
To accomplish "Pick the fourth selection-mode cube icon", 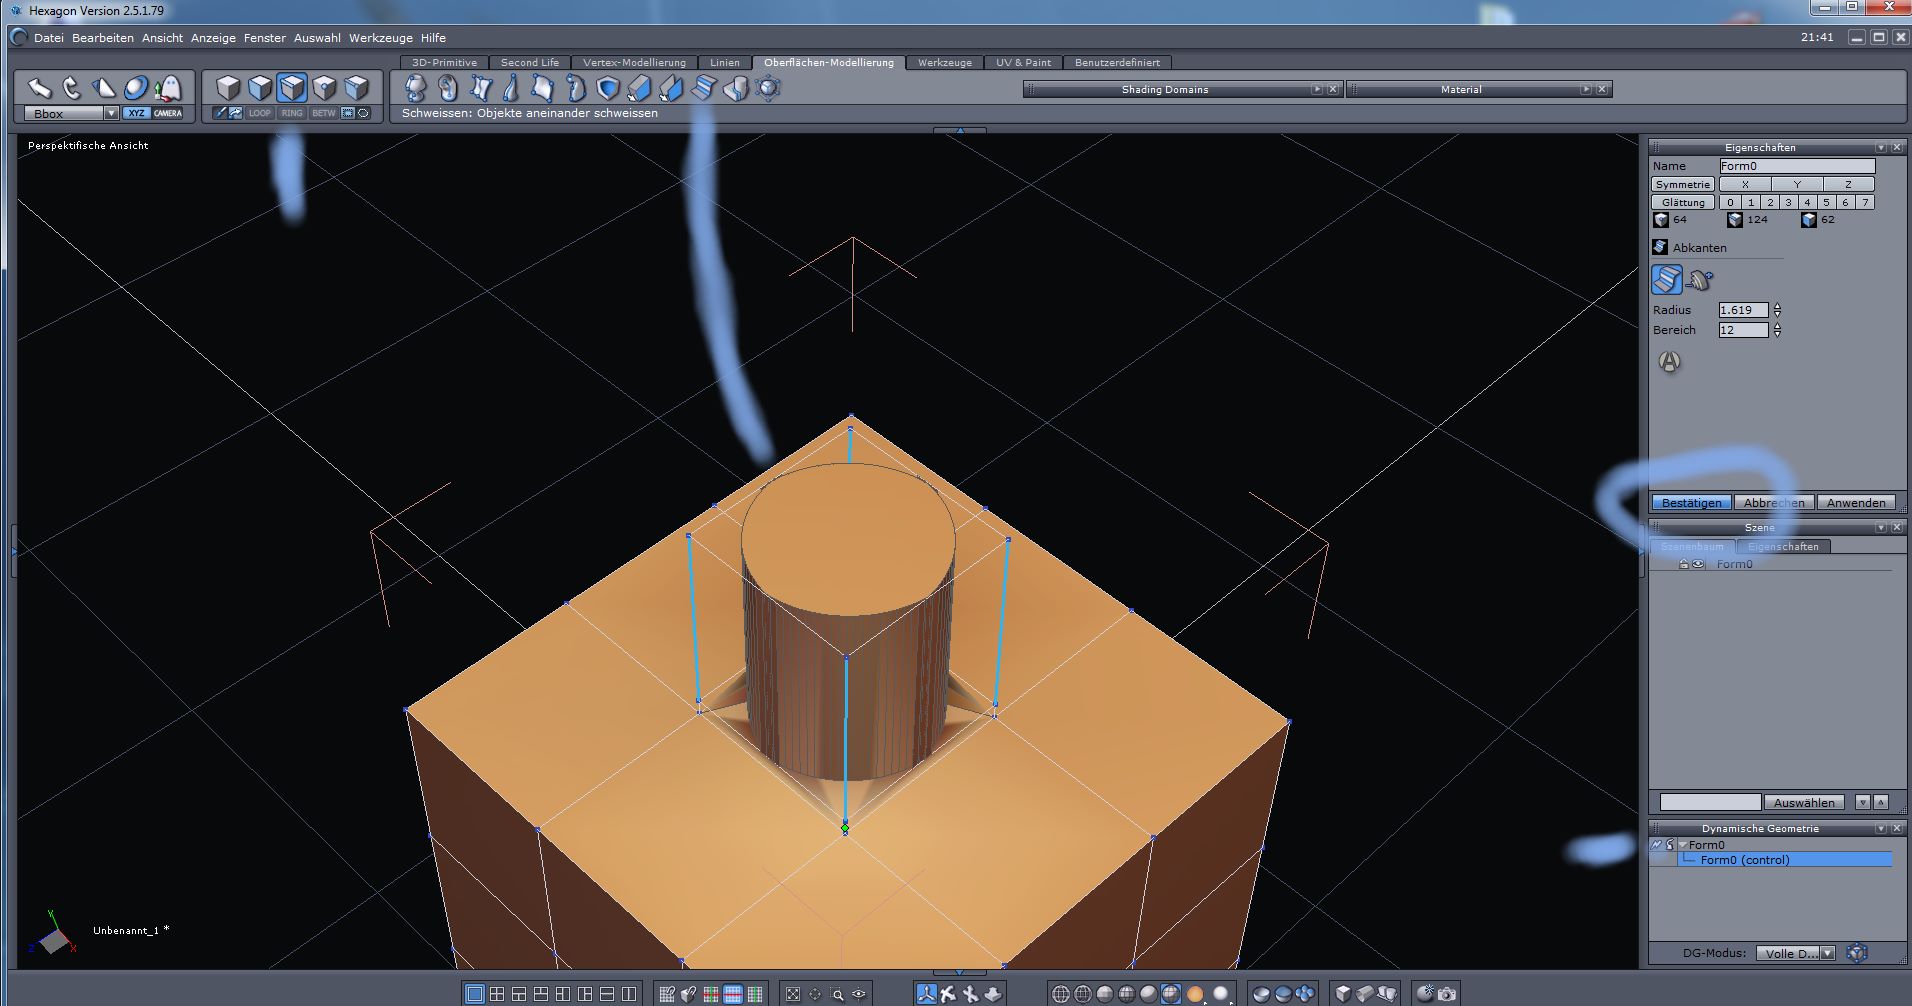I will (x=324, y=88).
